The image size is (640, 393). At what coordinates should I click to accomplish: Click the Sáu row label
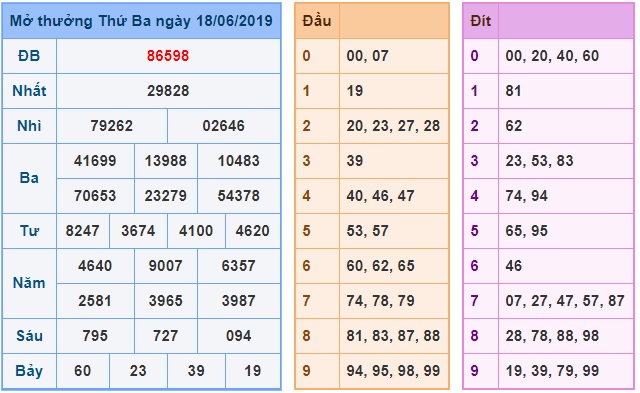tap(29, 336)
